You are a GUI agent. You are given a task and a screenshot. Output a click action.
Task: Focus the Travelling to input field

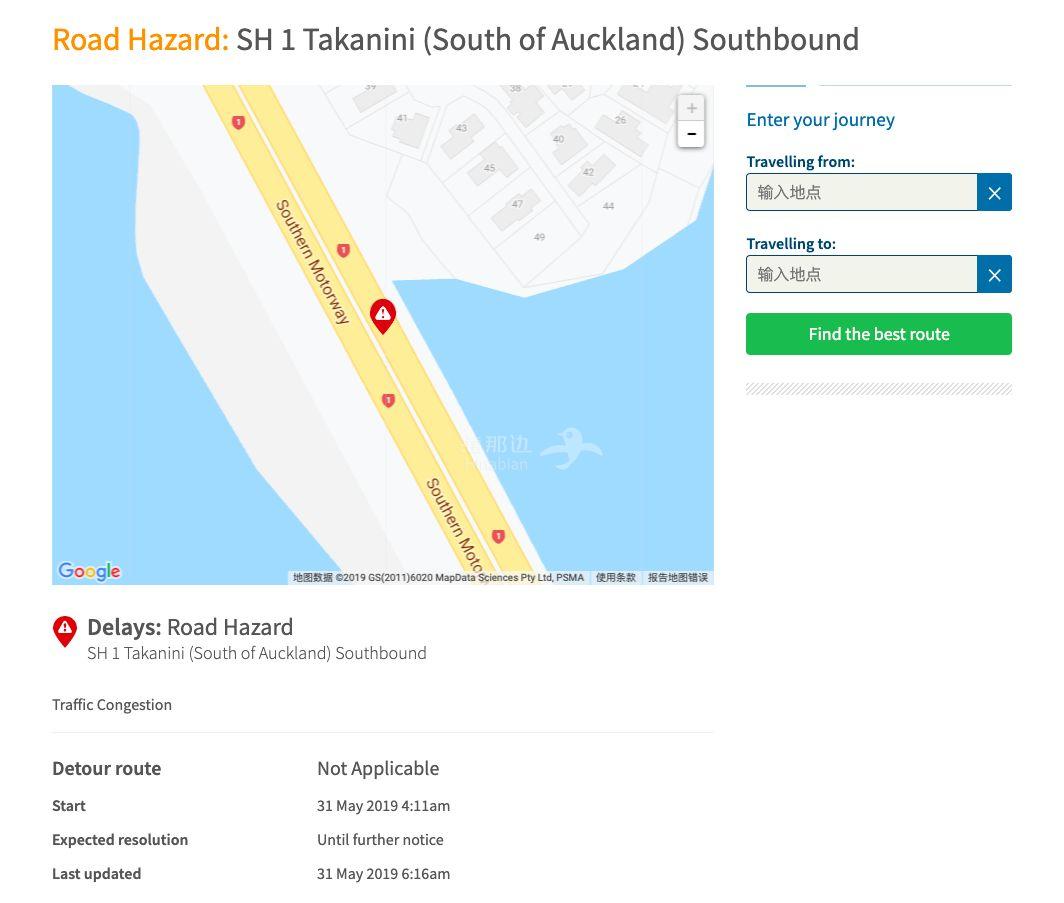pos(861,275)
